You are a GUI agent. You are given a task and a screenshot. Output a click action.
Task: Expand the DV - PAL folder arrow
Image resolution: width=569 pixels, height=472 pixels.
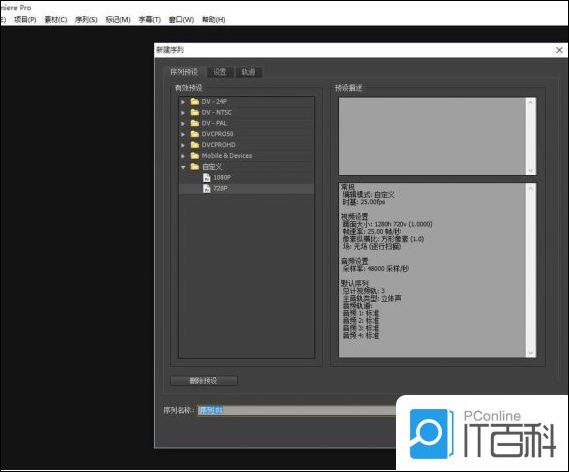(183, 124)
